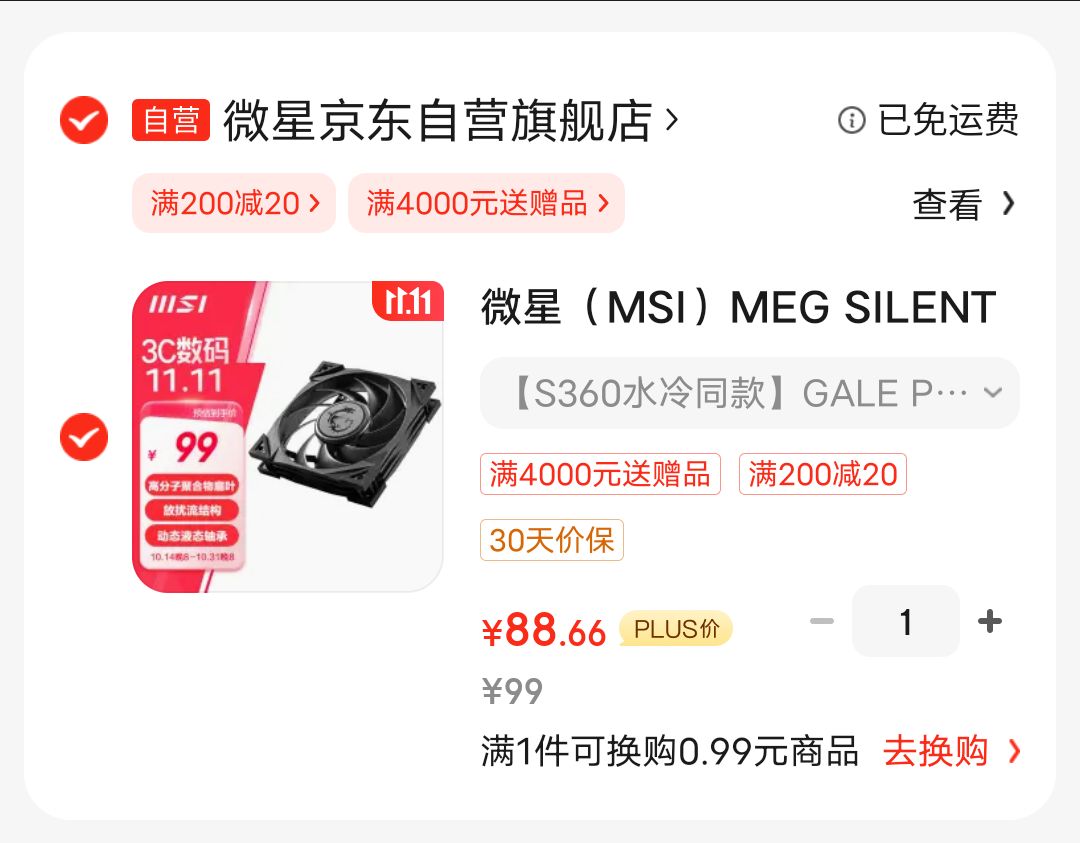Tap the arrow next to 查看
This screenshot has width=1080, height=843.
(x=1008, y=204)
